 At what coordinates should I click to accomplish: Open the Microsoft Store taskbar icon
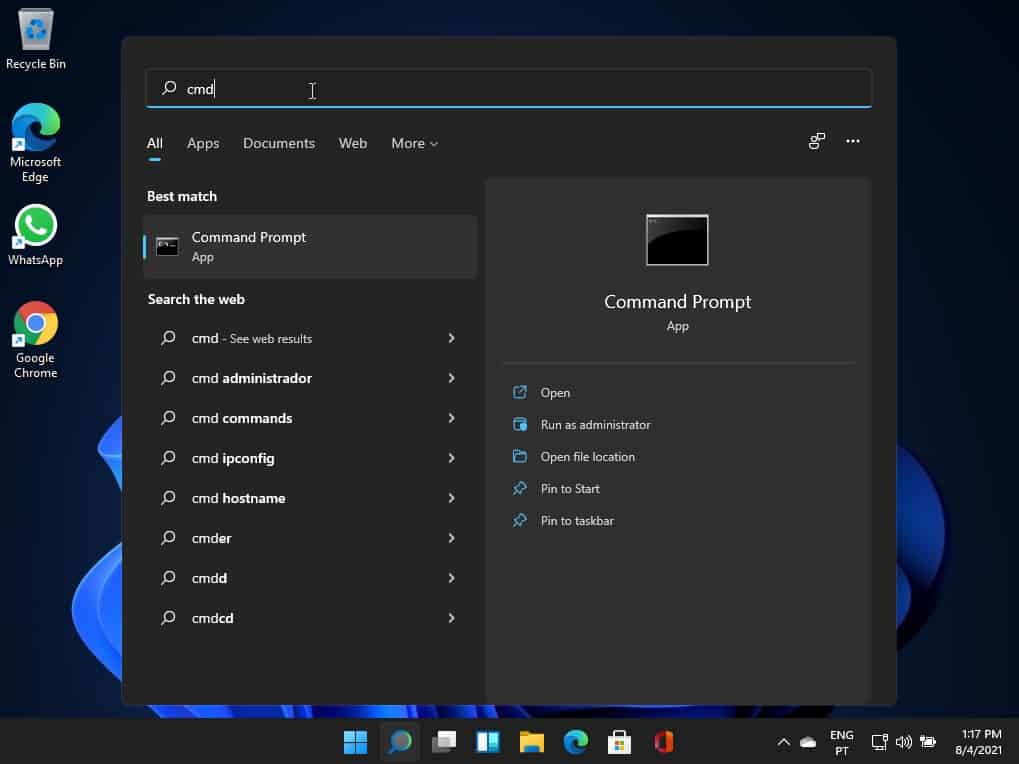tap(619, 742)
